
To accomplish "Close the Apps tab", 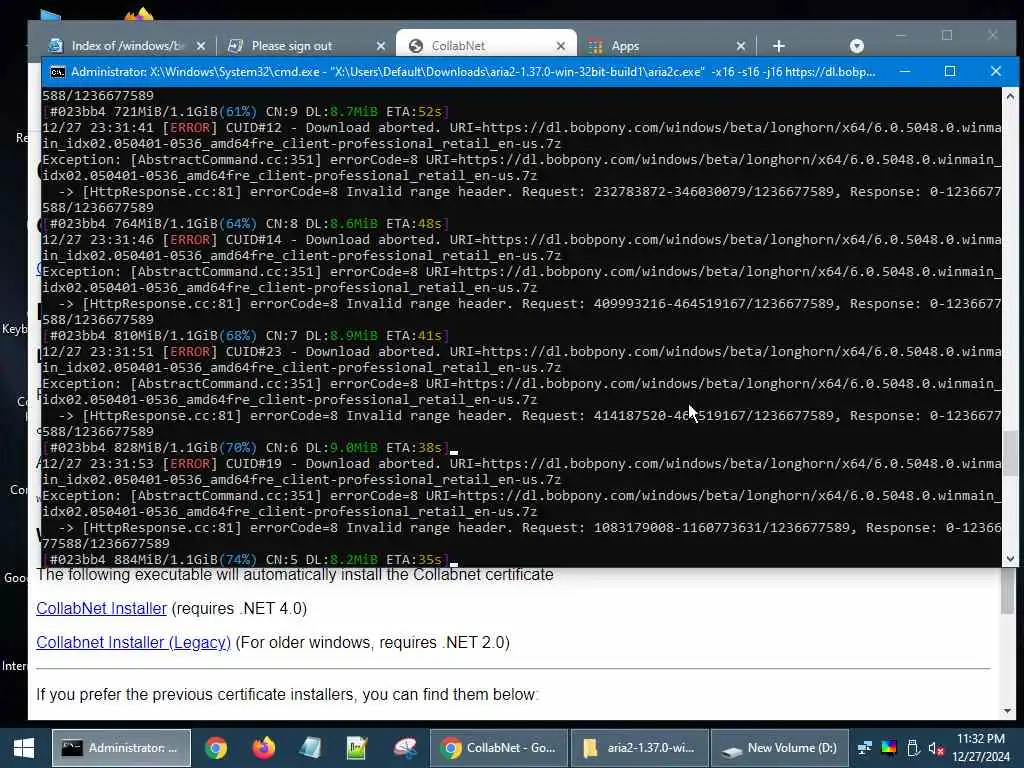I will tap(741, 46).
